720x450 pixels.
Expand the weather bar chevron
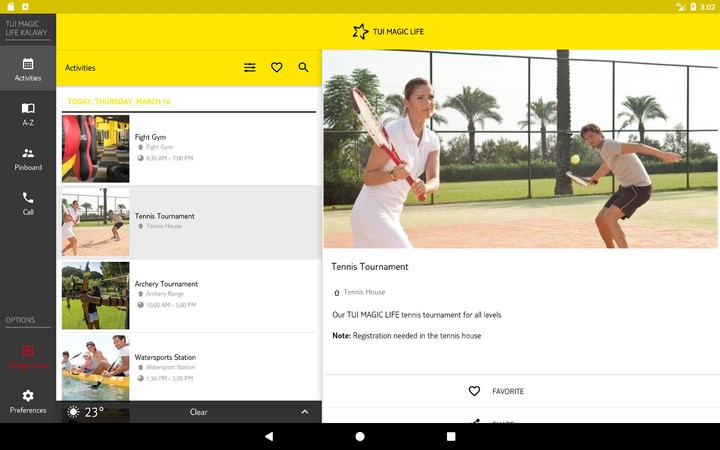point(304,412)
